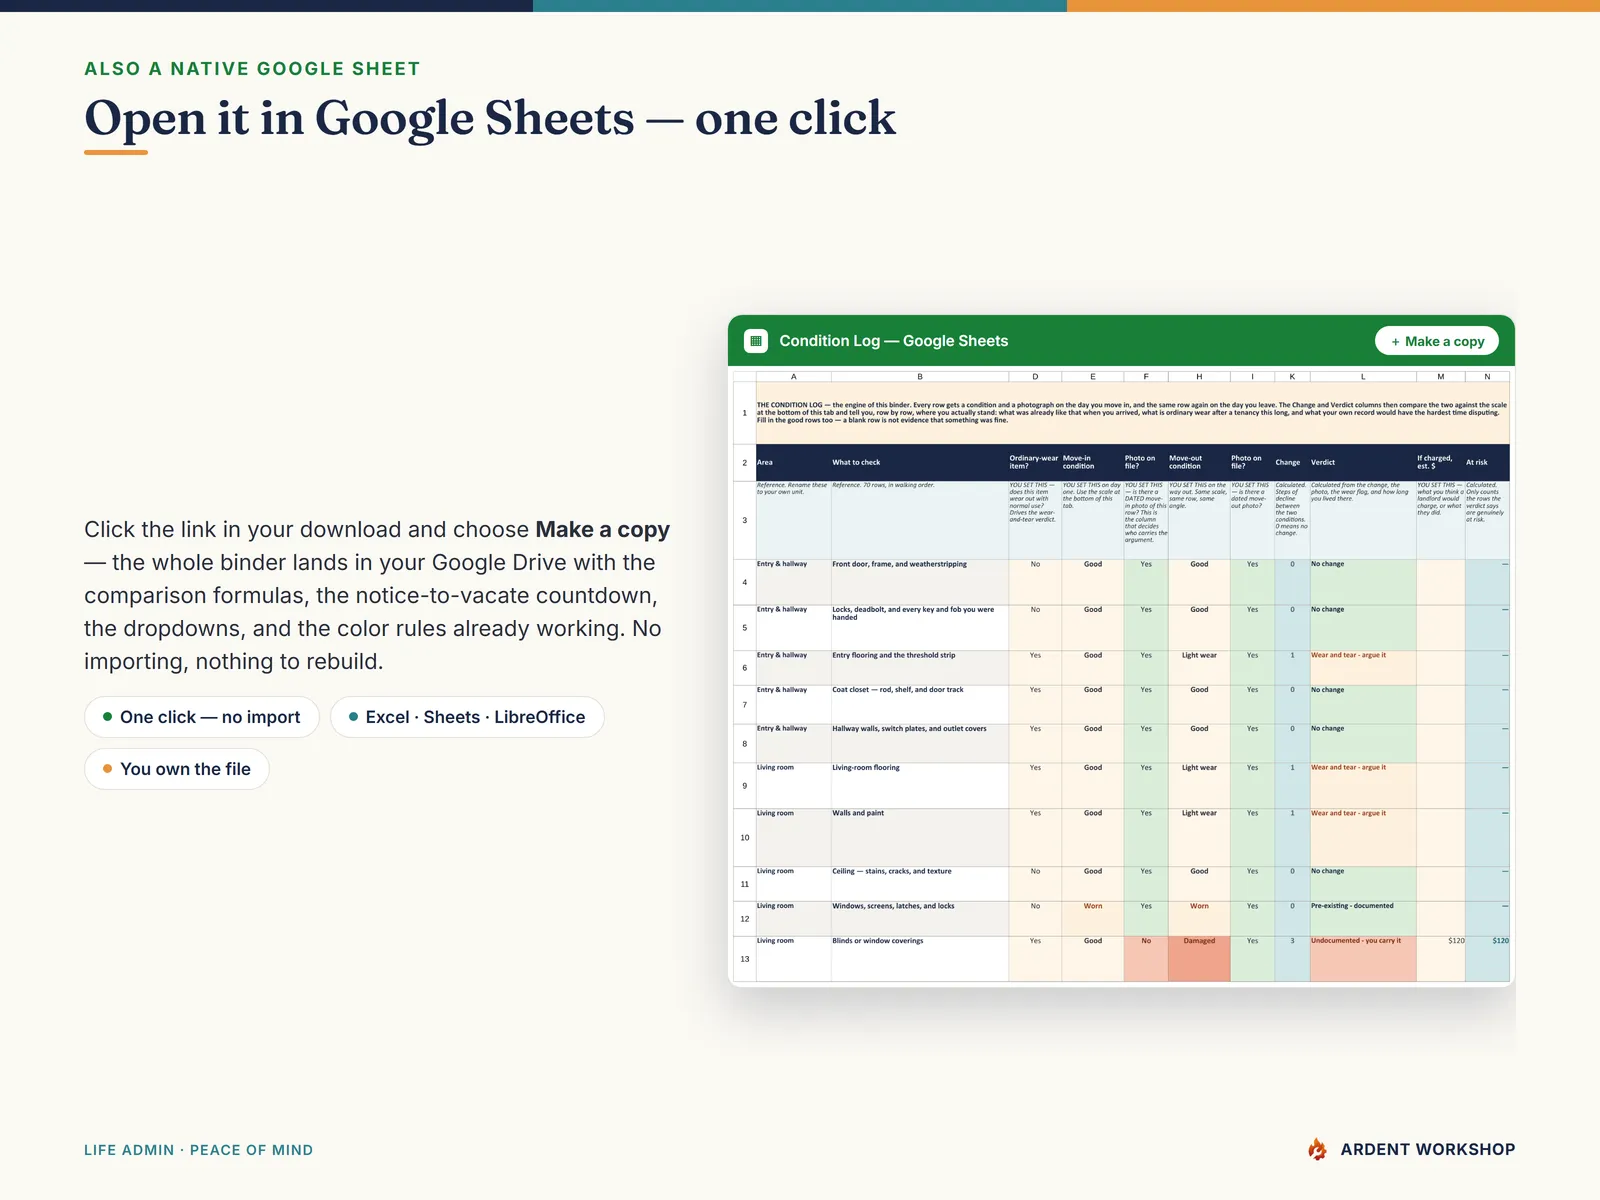Select row 13 number header

pos(745,959)
